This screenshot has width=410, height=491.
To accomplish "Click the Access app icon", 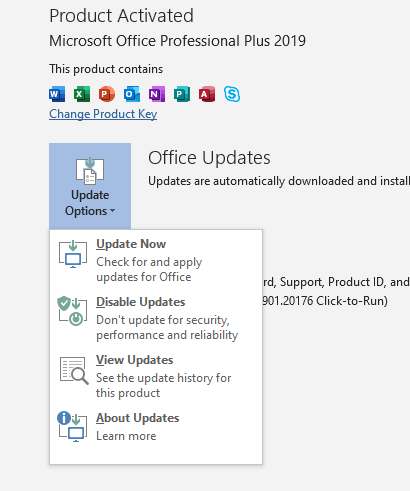I will click(207, 94).
